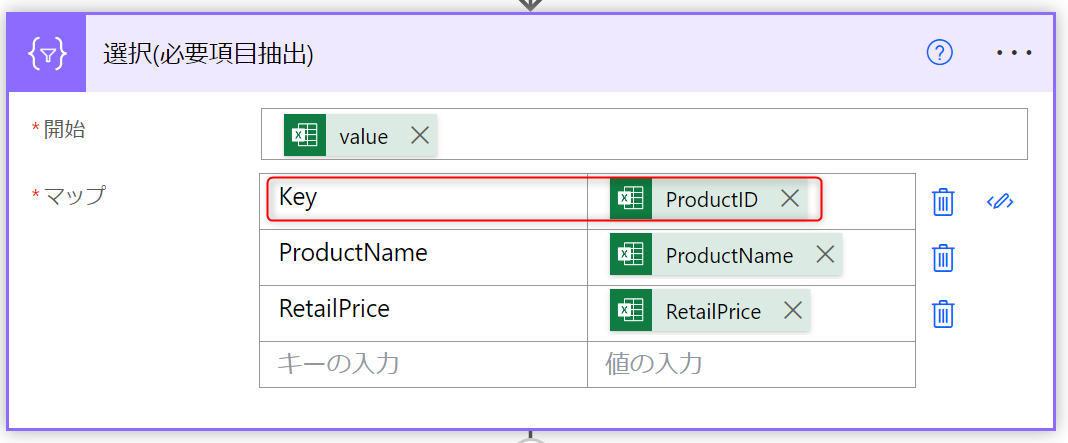Remove the ProductID token in Key row
This screenshot has width=1068, height=443.
click(x=789, y=199)
